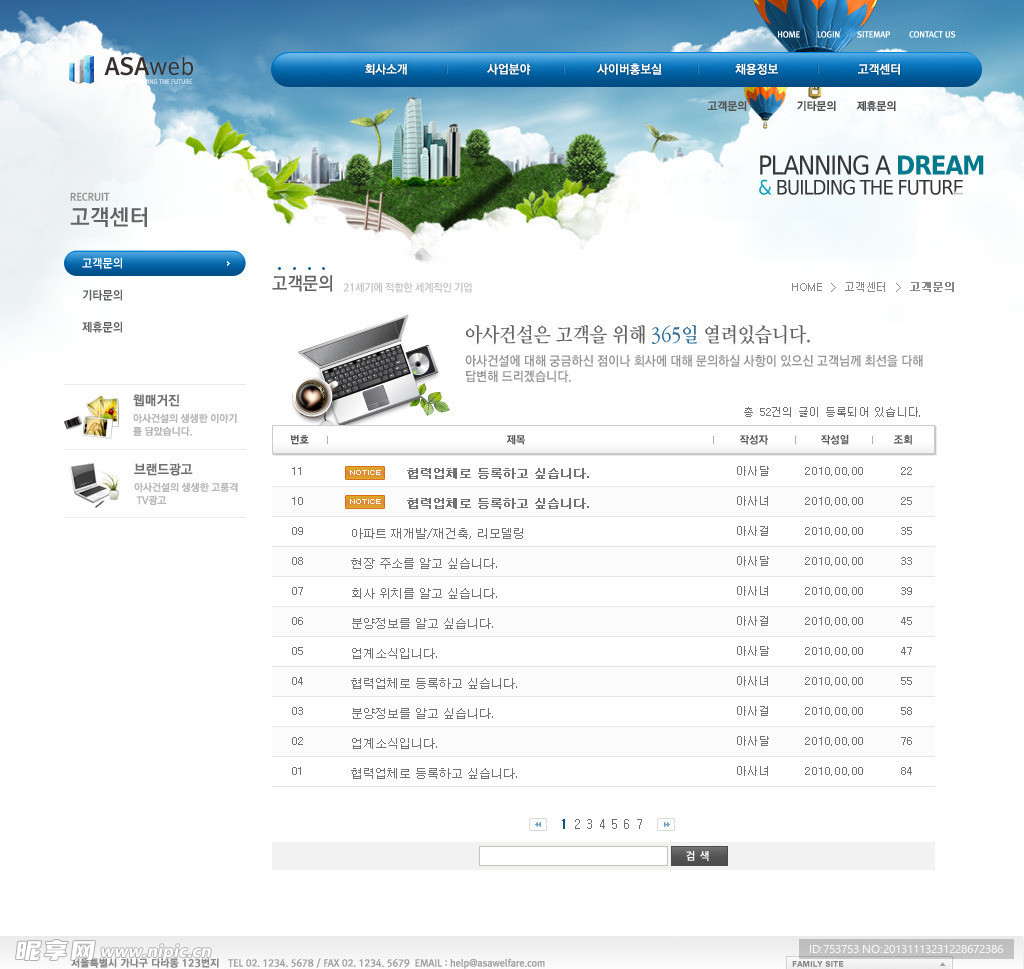The width and height of the screenshot is (1024, 969).
Task: Select current page 1 in pagination
Action: [x=564, y=824]
